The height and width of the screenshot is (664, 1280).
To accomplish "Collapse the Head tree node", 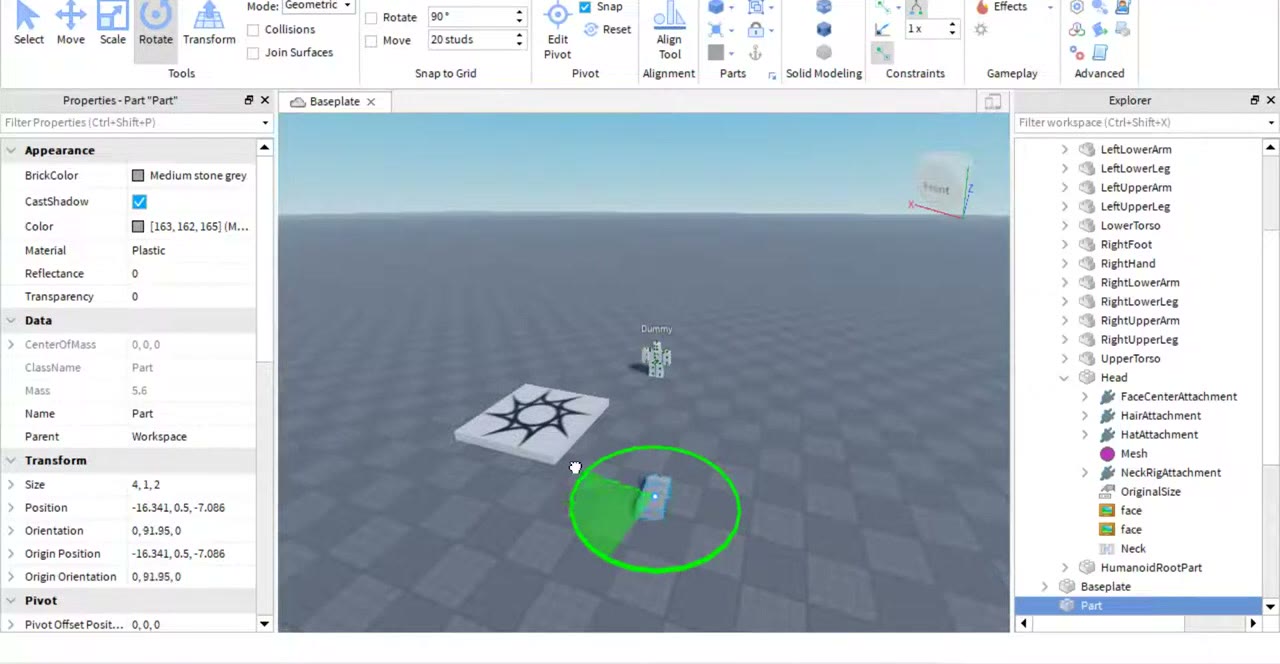I will coord(1064,378).
